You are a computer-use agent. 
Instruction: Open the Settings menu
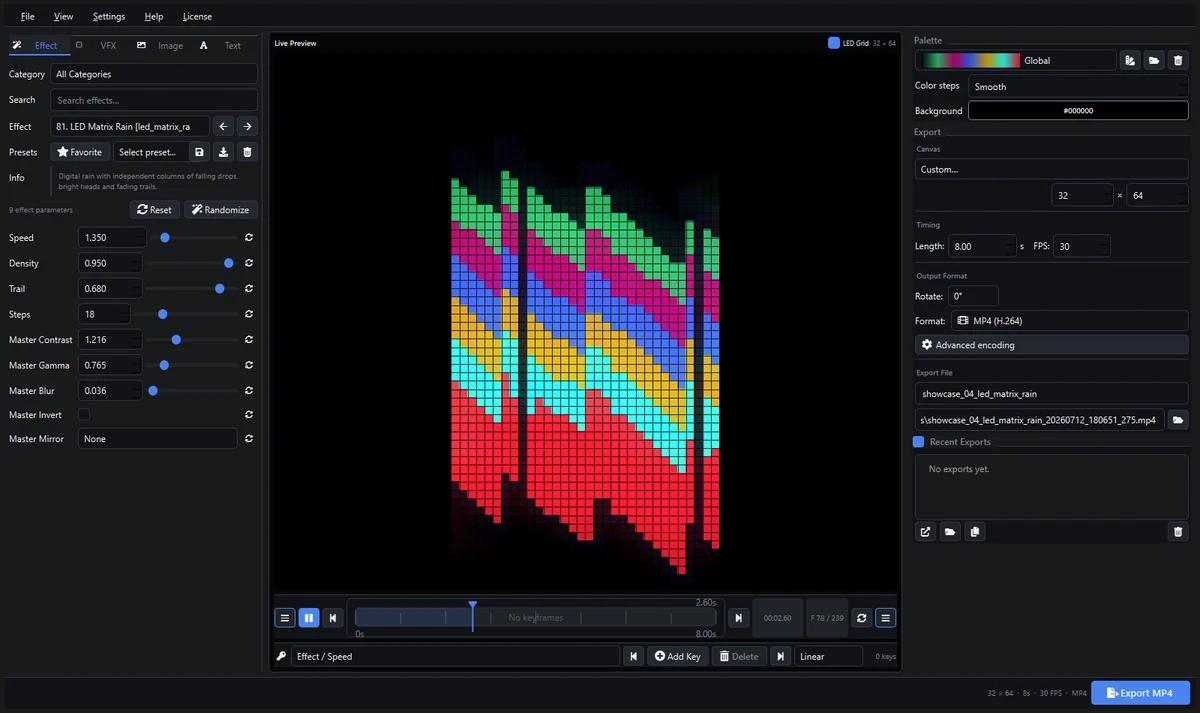109,16
